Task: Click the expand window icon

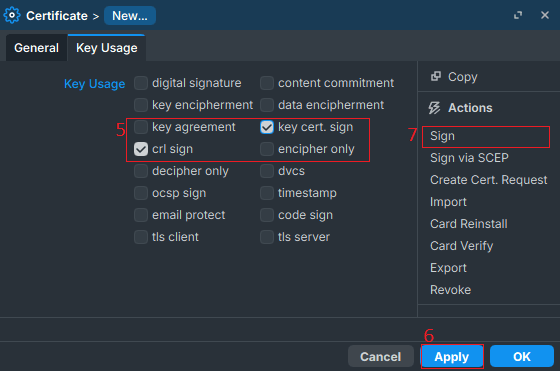Action: (x=518, y=15)
